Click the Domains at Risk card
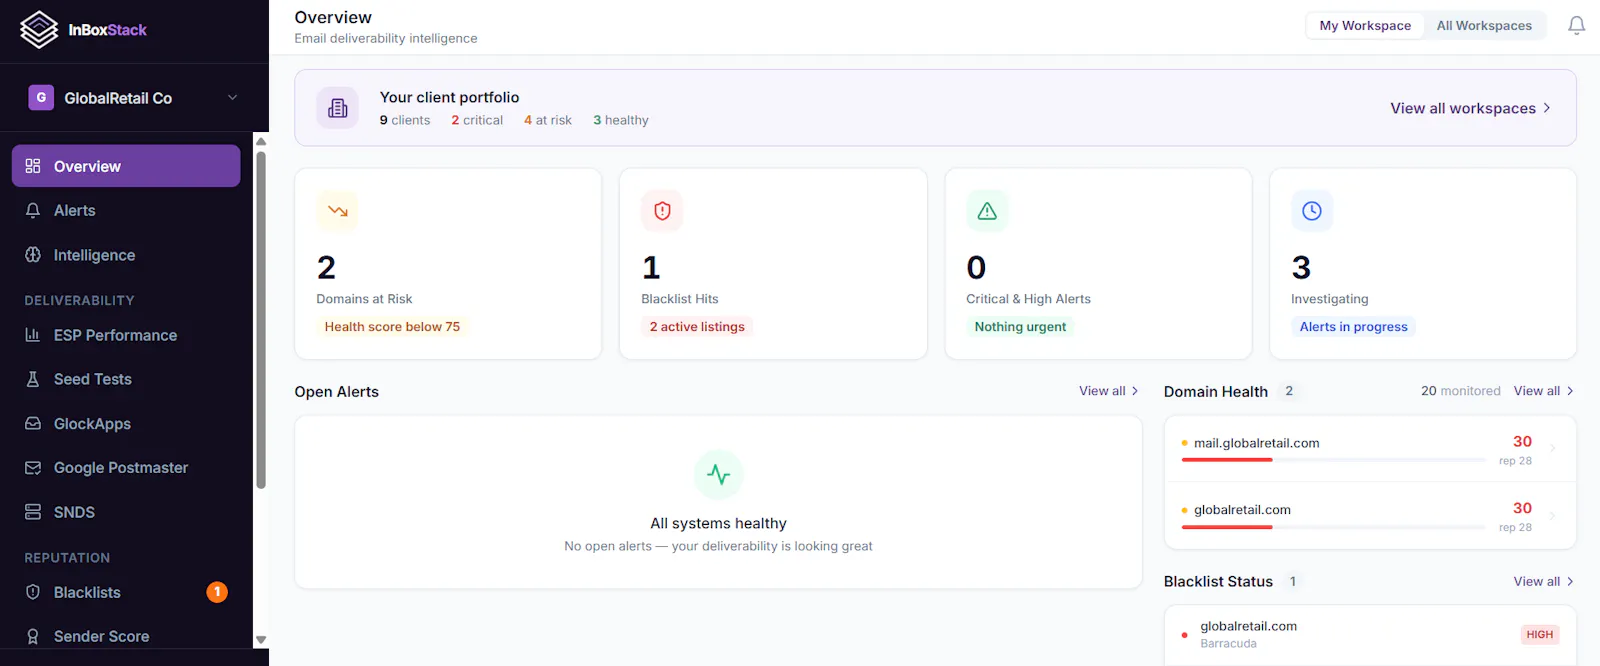 click(448, 264)
